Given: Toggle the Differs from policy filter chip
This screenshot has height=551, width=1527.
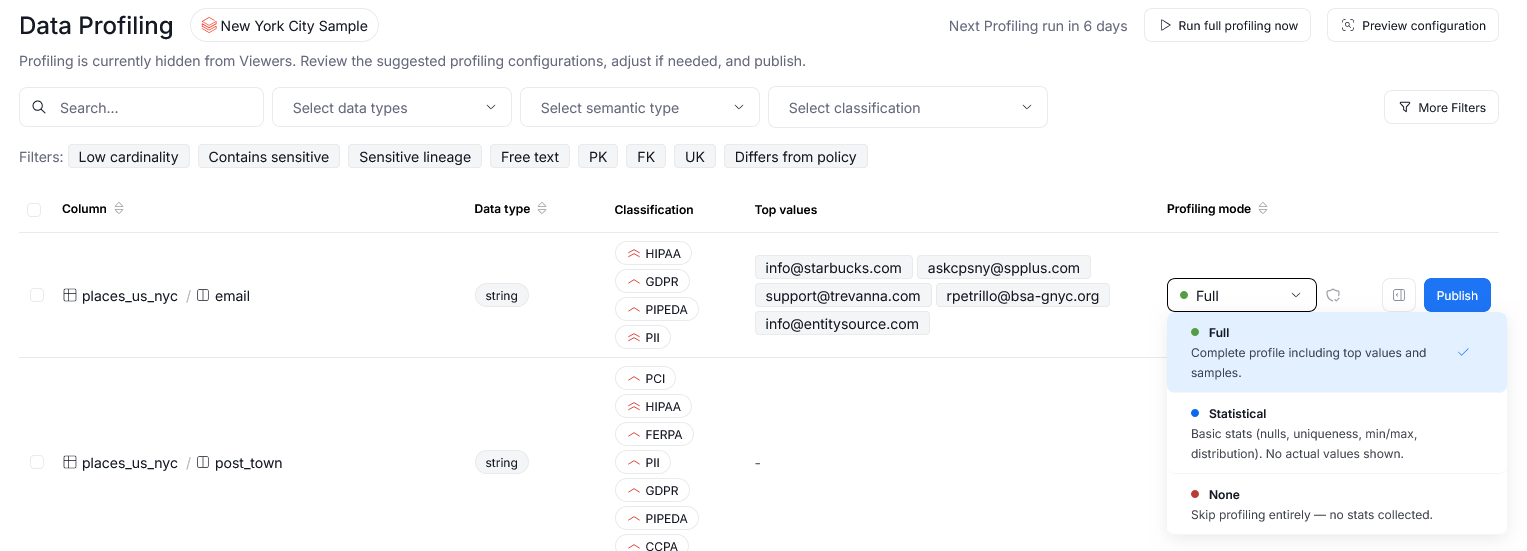Looking at the screenshot, I should point(796,156).
